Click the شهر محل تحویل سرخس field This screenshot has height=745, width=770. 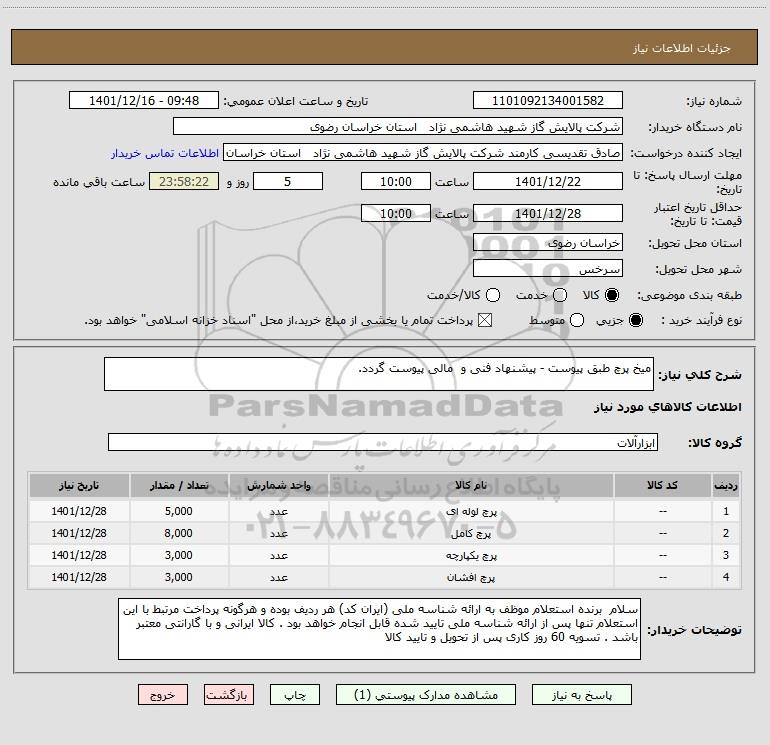547,269
